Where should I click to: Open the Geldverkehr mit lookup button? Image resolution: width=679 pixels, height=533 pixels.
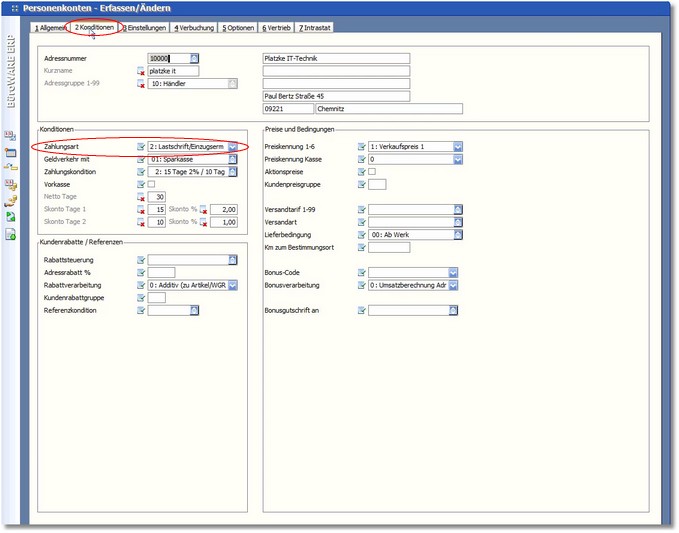coord(232,159)
